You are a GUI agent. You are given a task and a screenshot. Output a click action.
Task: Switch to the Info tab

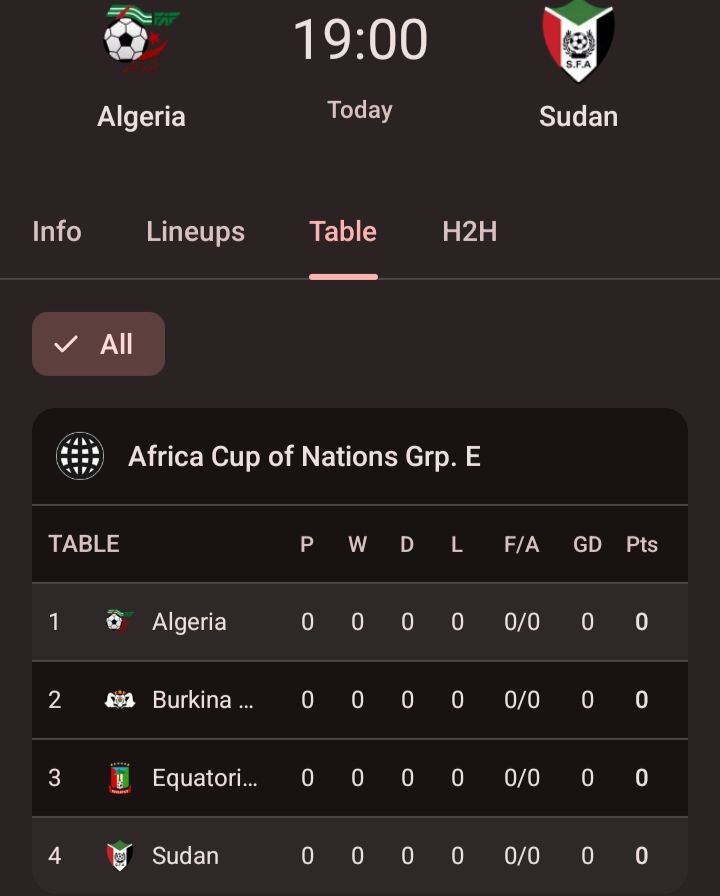[57, 231]
